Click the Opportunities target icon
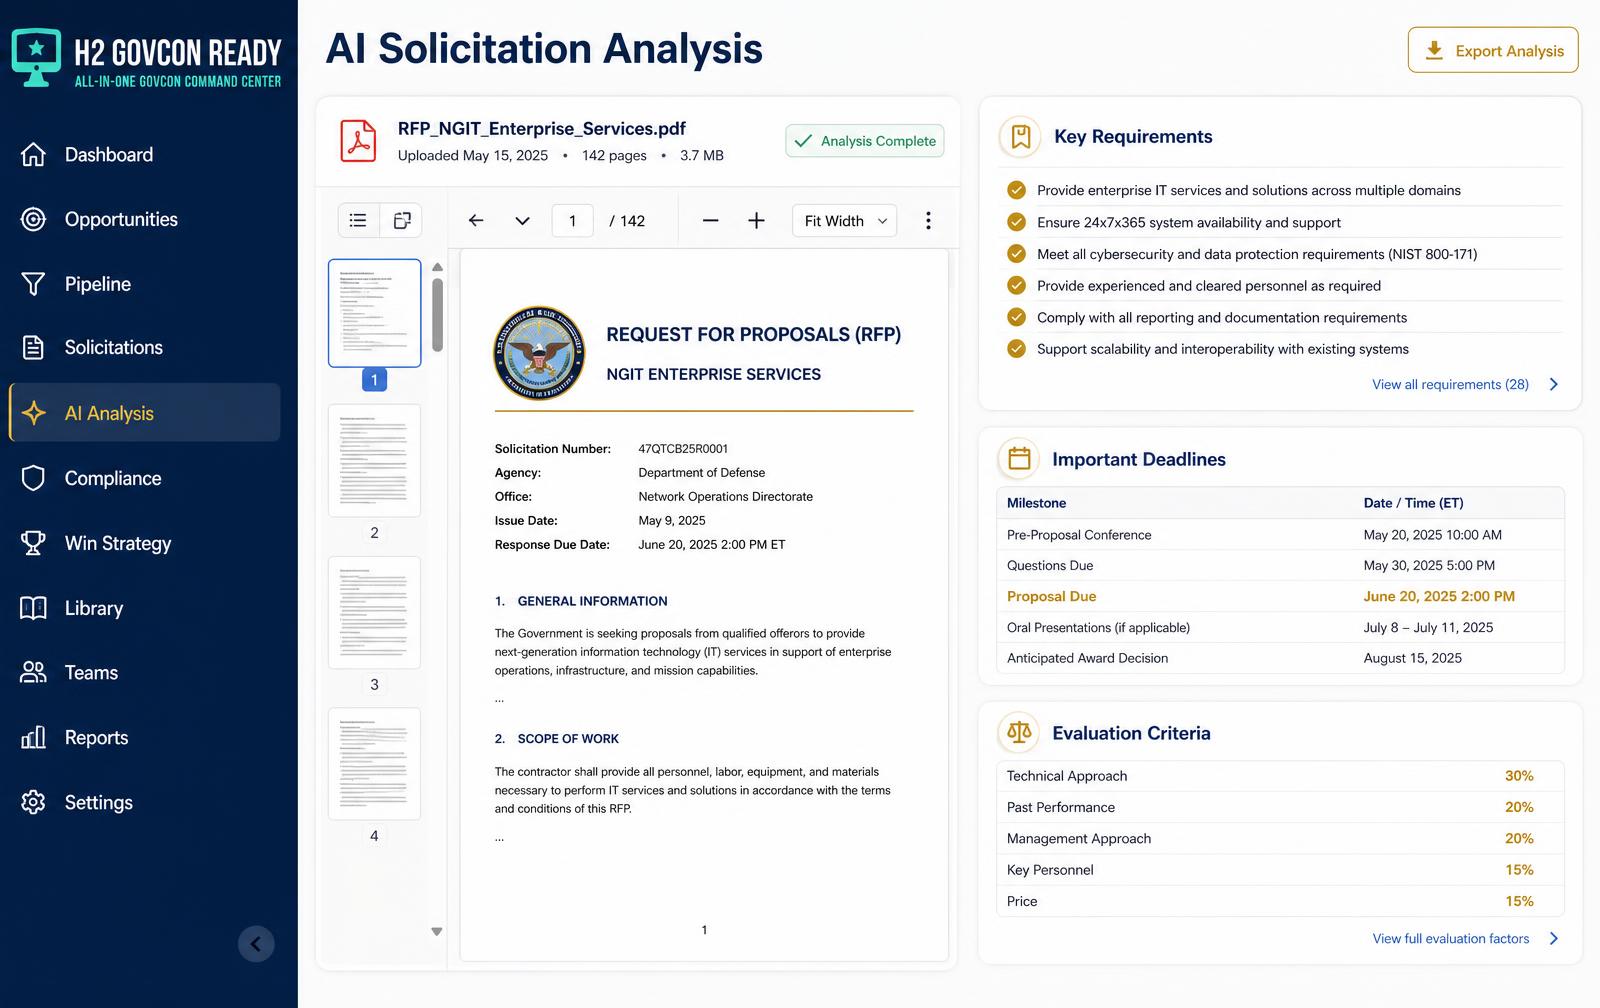This screenshot has width=1600, height=1008. [x=33, y=219]
